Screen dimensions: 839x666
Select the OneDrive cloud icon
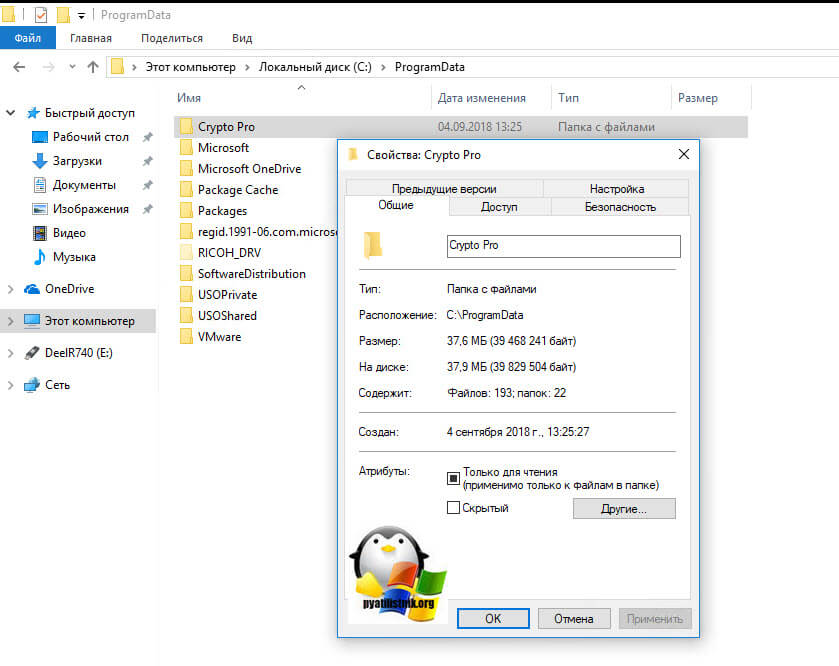coord(32,289)
